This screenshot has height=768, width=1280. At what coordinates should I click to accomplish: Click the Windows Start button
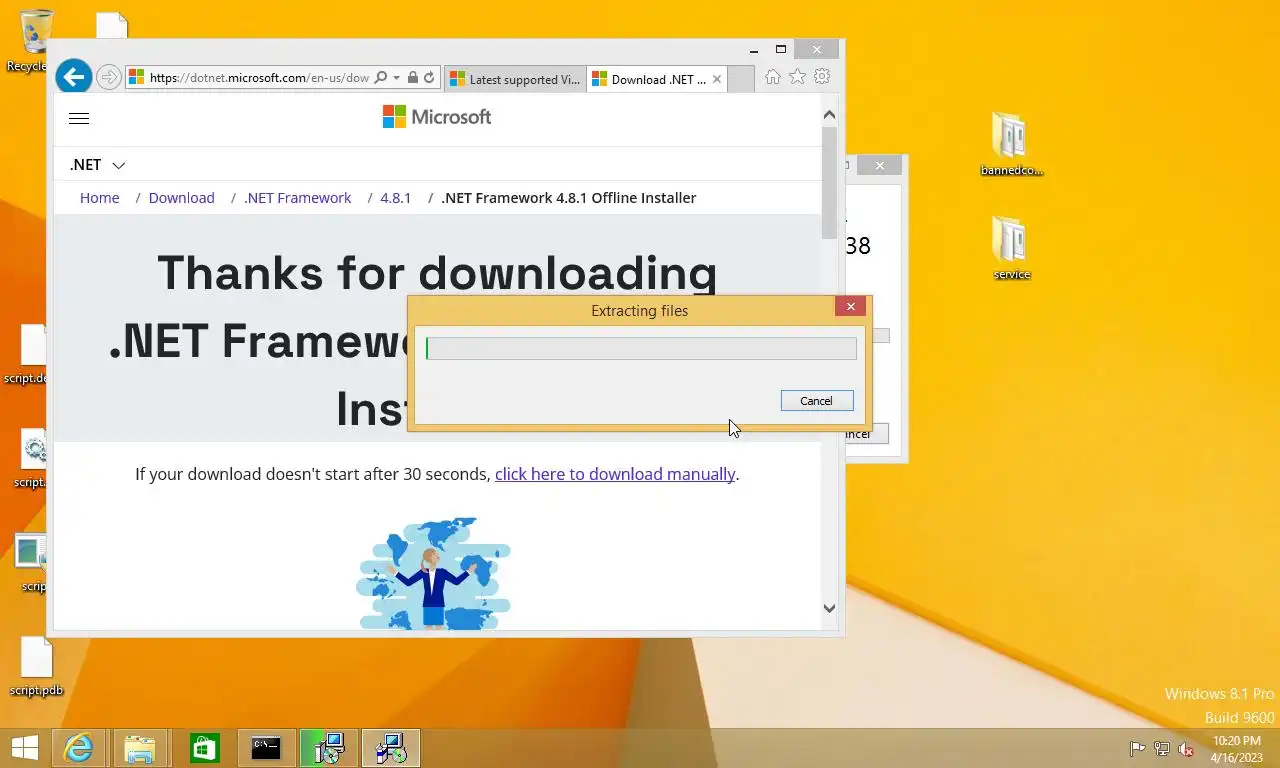[x=24, y=748]
